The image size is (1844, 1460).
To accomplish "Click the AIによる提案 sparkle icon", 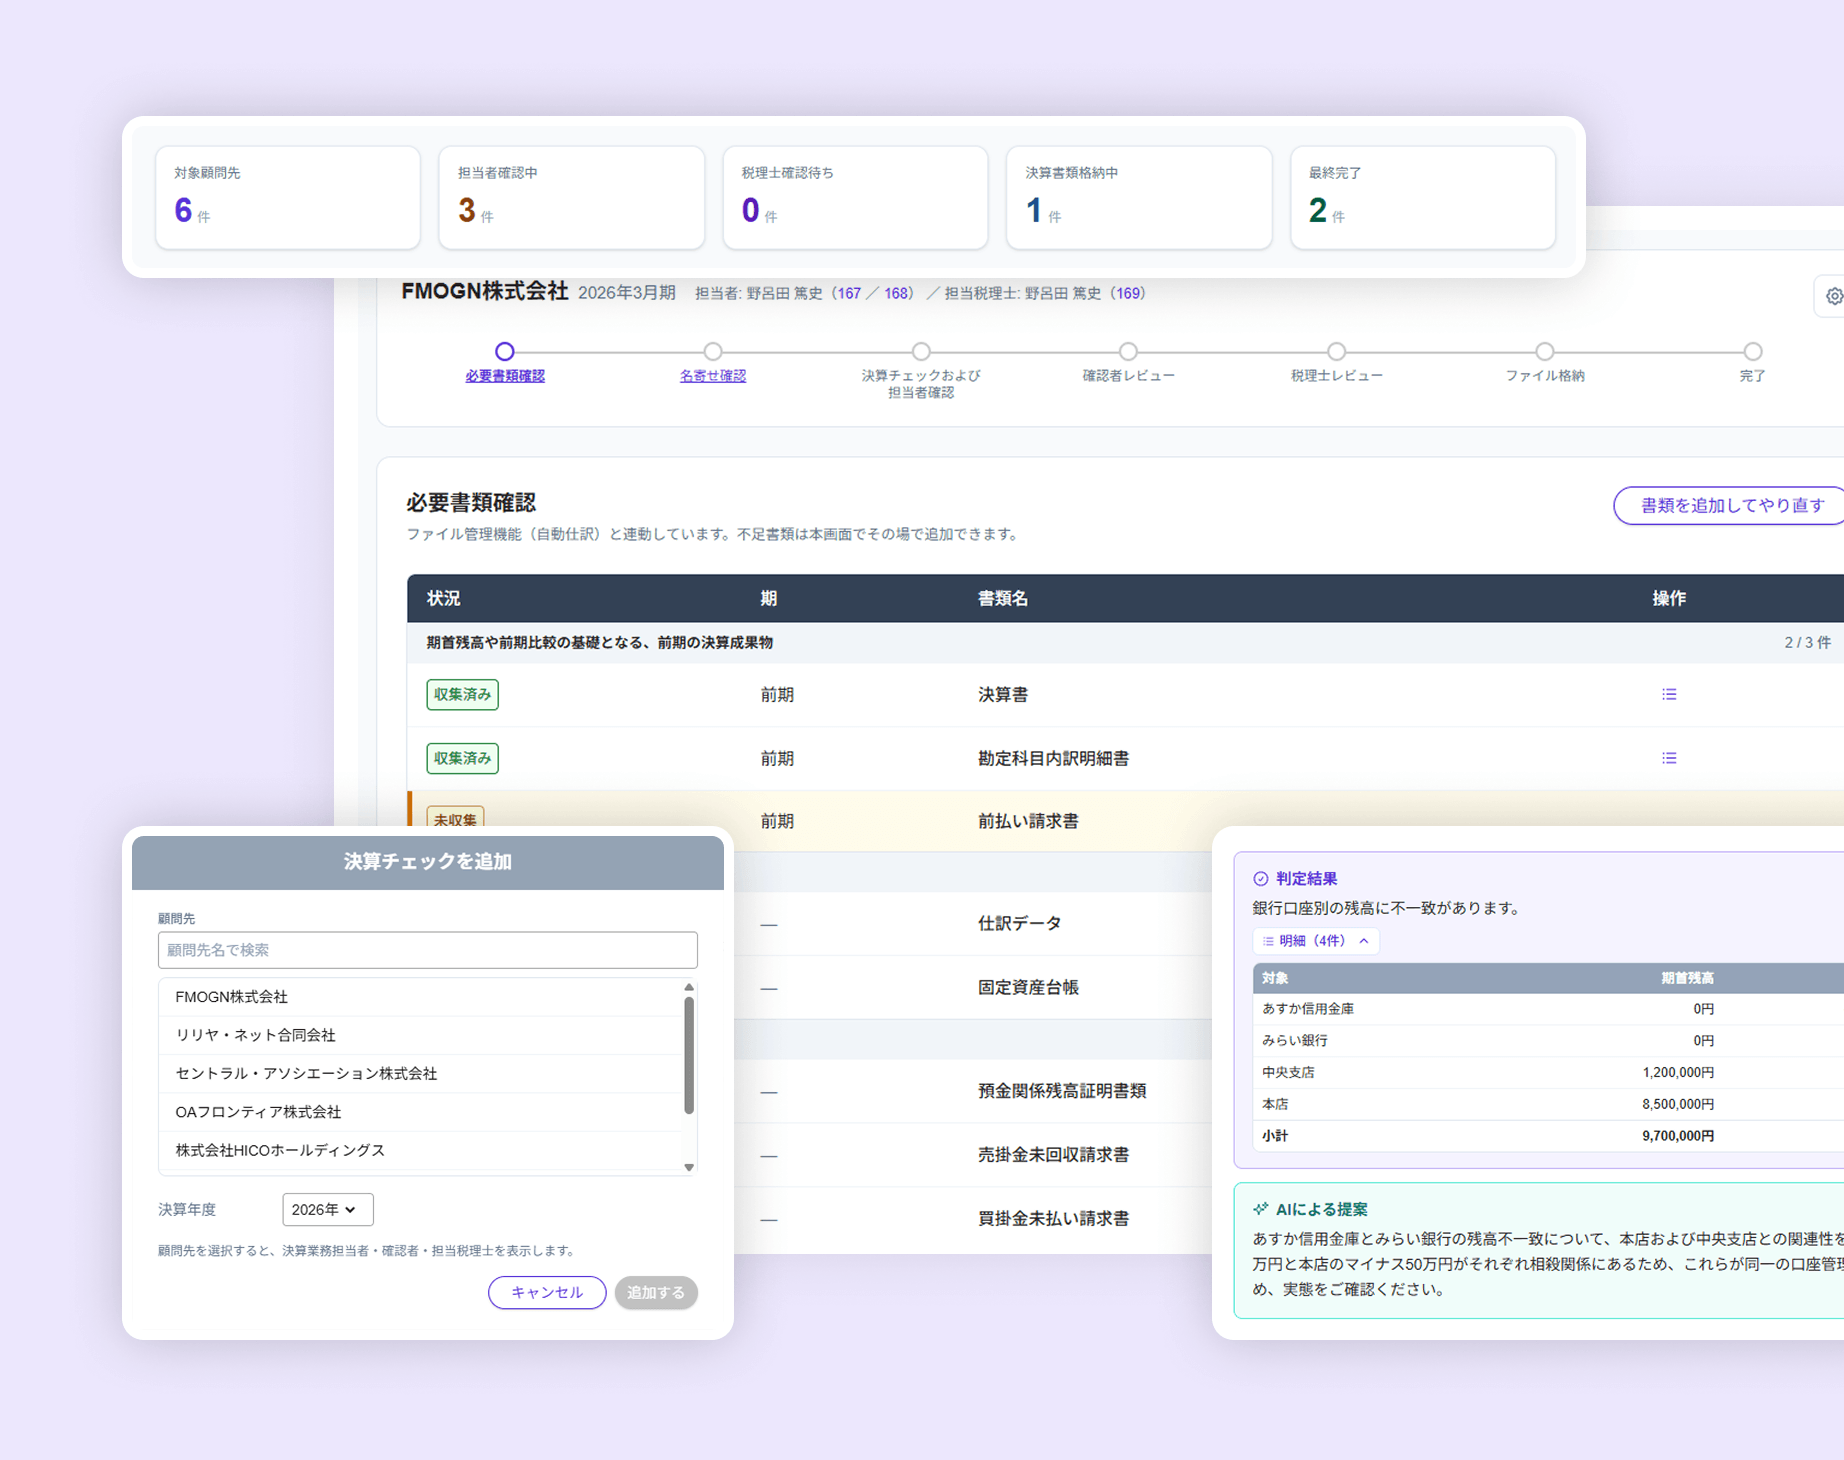I will (1261, 1209).
